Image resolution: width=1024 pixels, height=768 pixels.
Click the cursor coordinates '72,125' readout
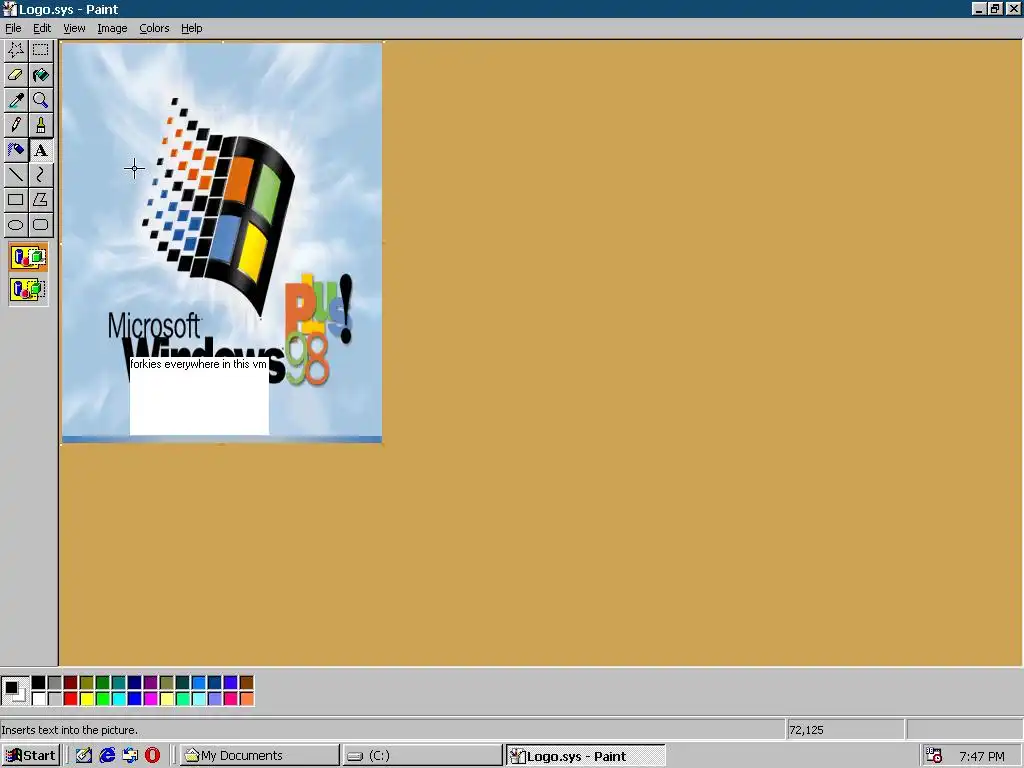807,730
